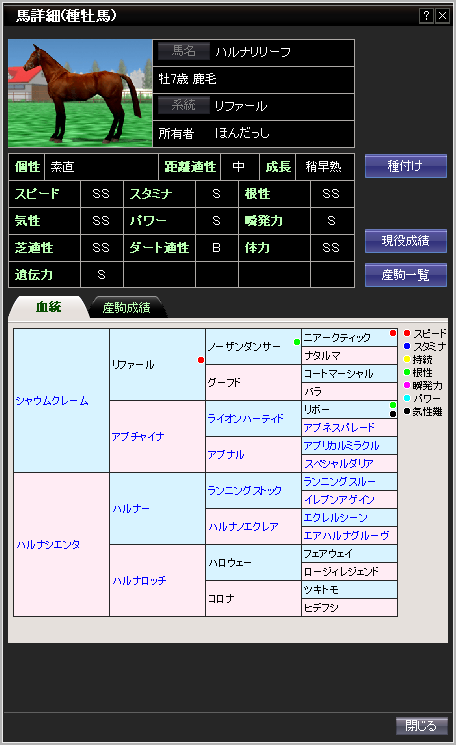Open ライオンハーティド ancestor link
Screen dimensions: 456x745
[x=246, y=419]
